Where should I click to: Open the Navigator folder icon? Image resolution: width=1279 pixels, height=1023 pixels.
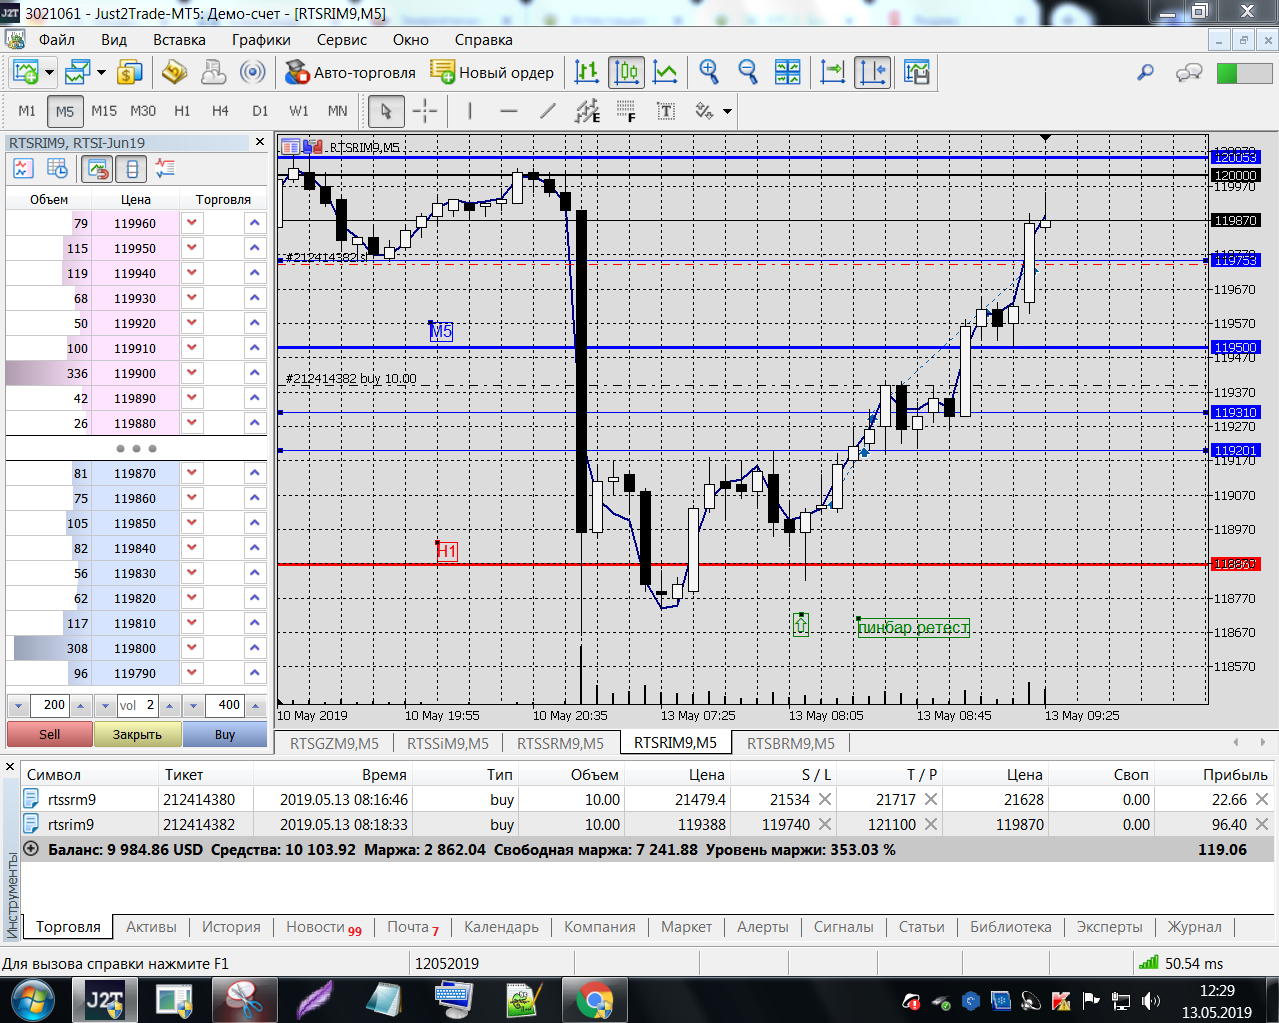coord(175,72)
